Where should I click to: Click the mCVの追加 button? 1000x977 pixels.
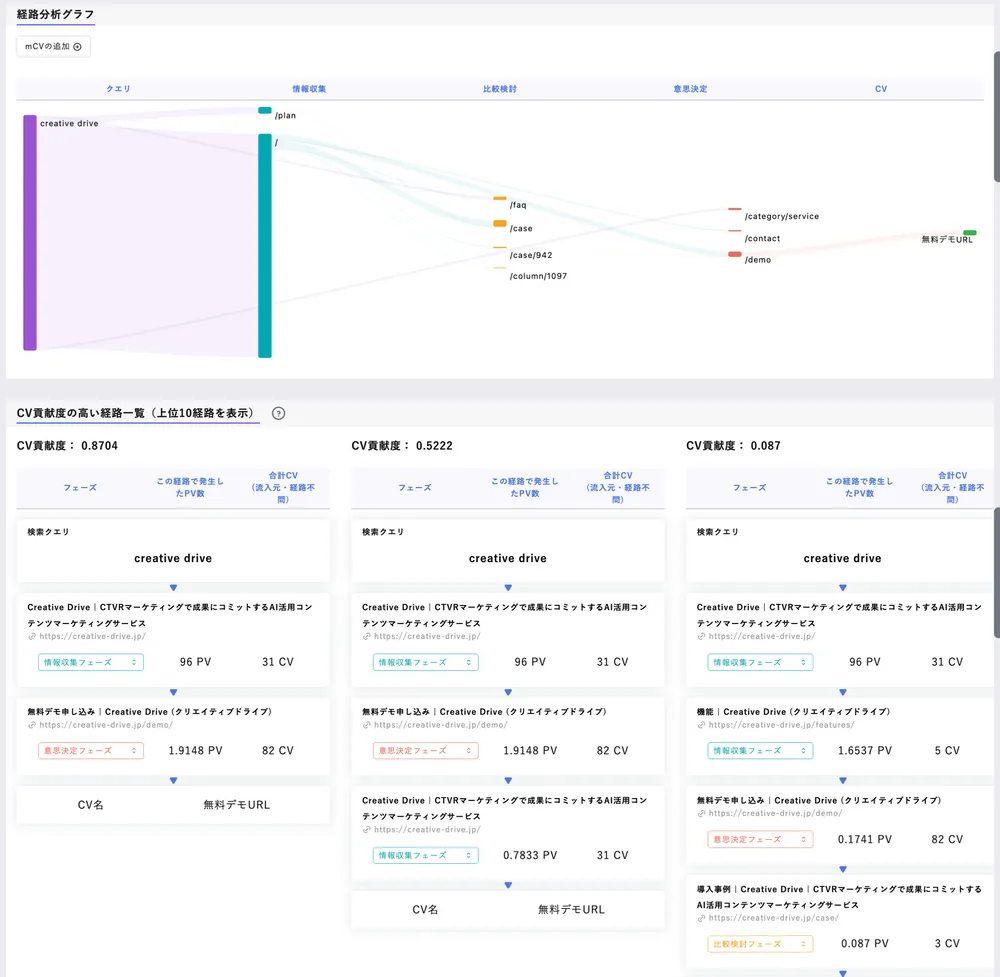point(54,47)
